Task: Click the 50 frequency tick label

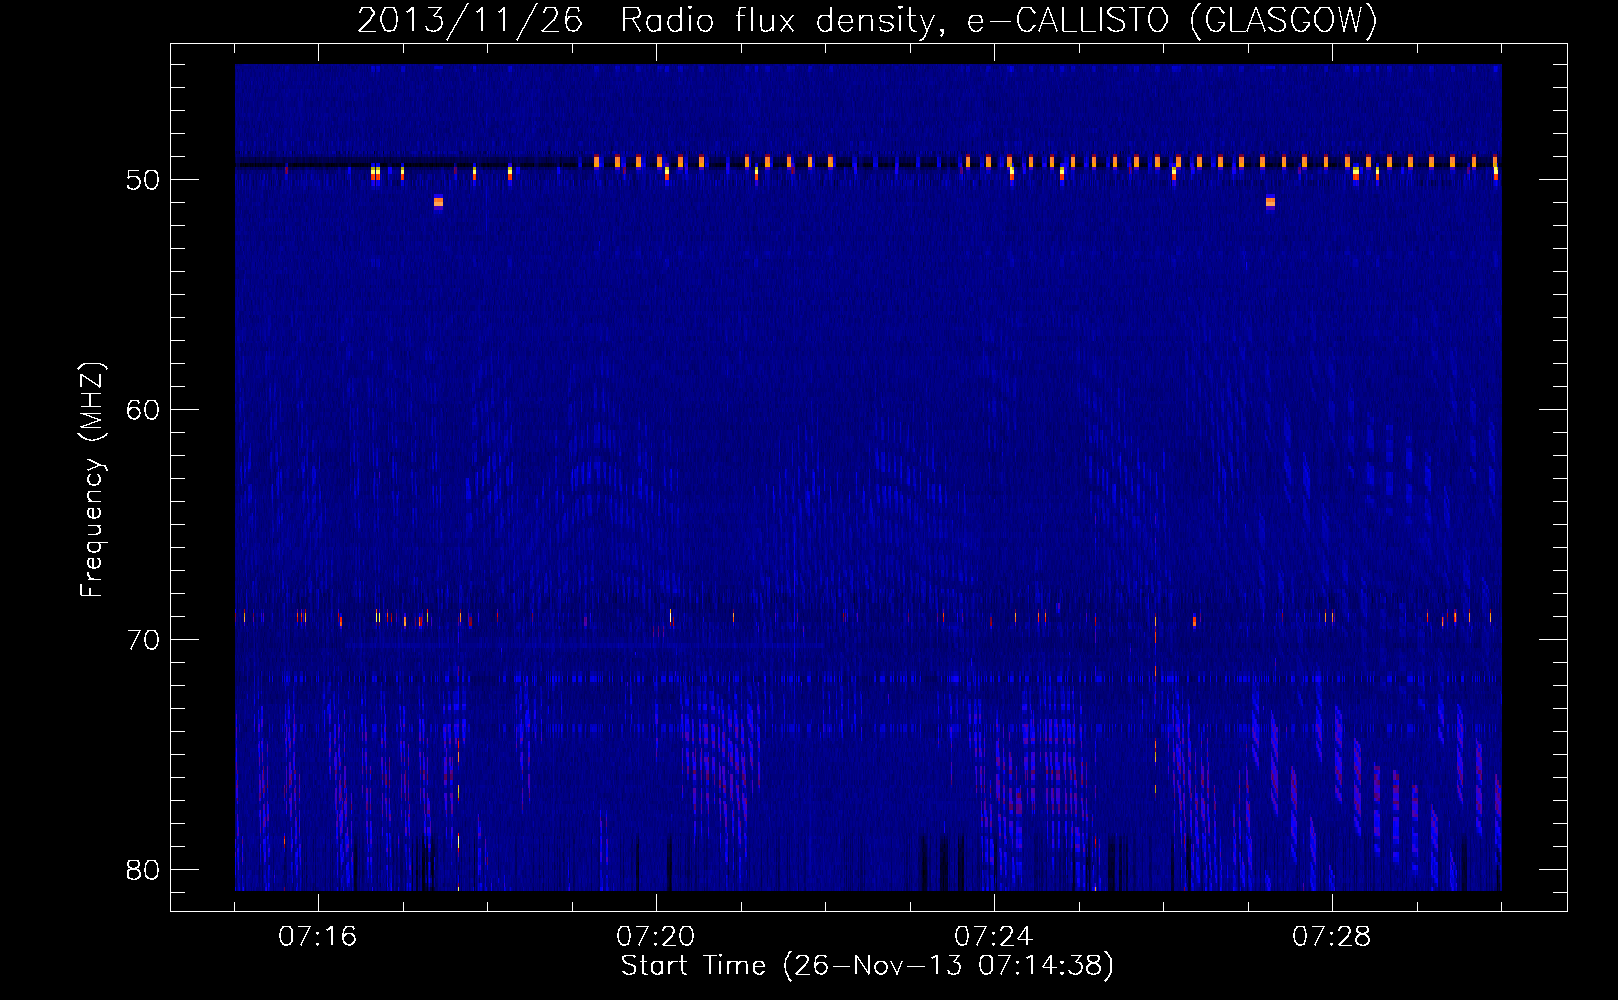Action: coord(143,180)
